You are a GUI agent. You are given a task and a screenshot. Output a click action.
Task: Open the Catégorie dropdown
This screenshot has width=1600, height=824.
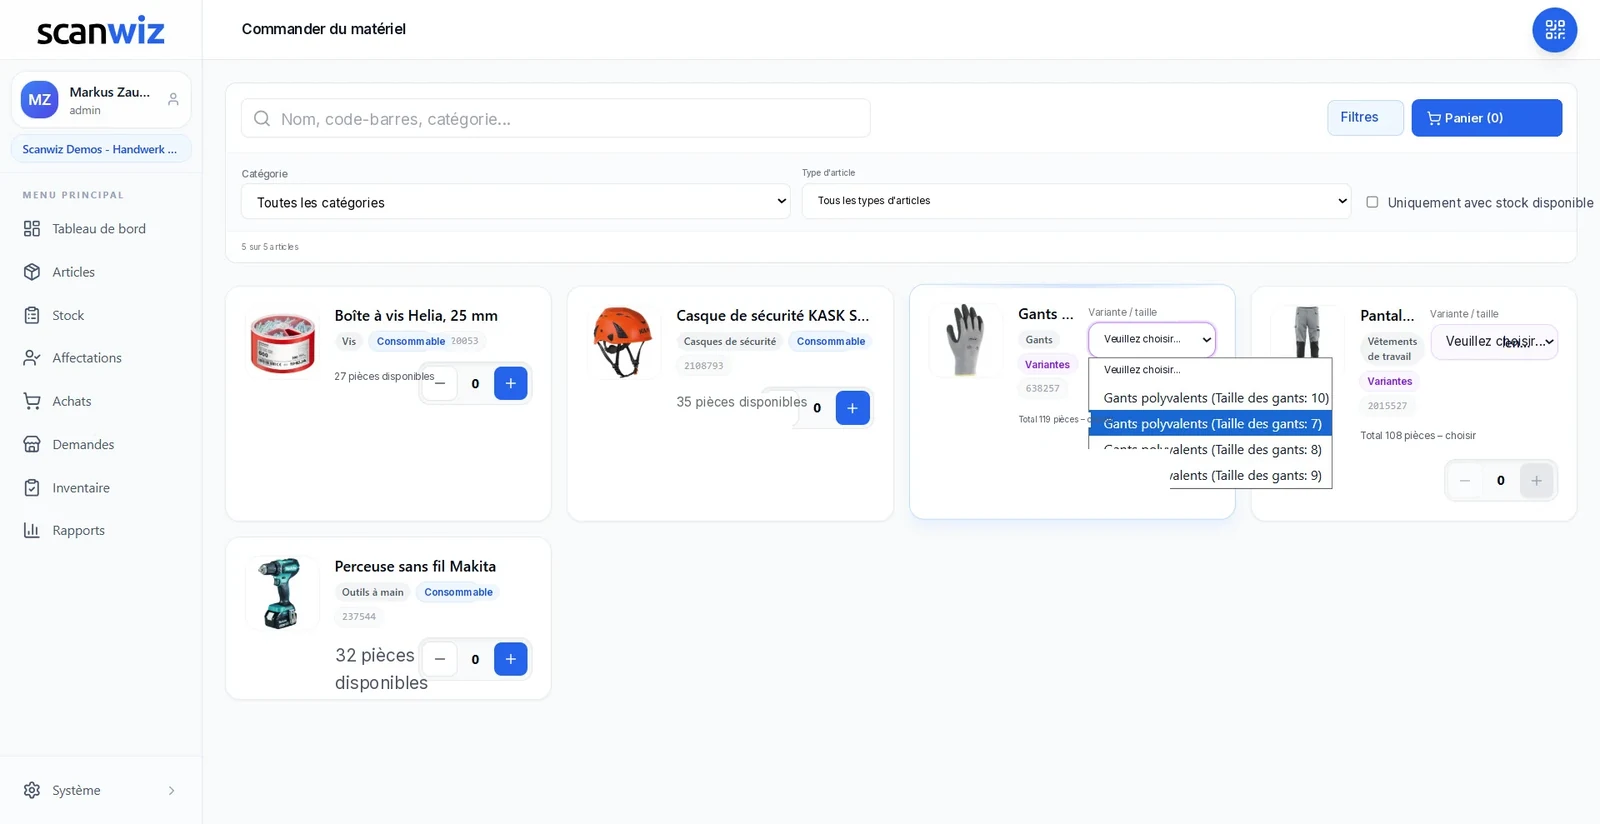point(516,202)
